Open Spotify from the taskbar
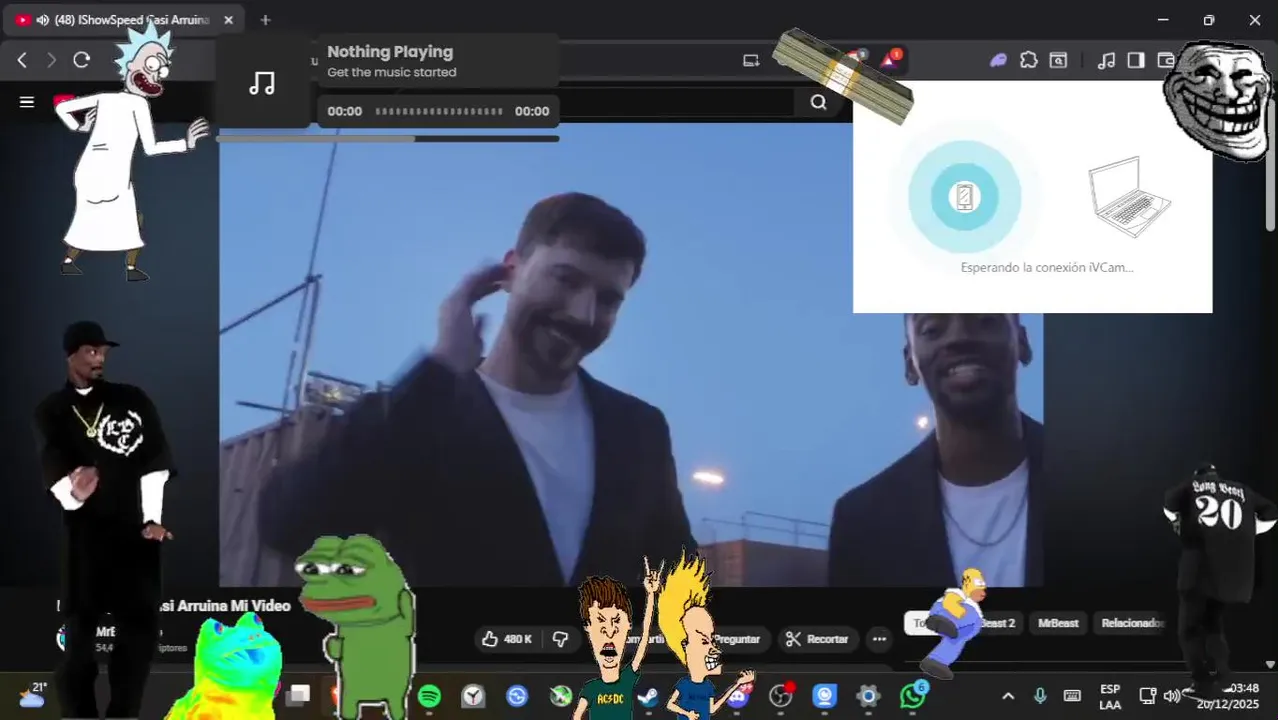Viewport: 1278px width, 720px height. click(429, 696)
